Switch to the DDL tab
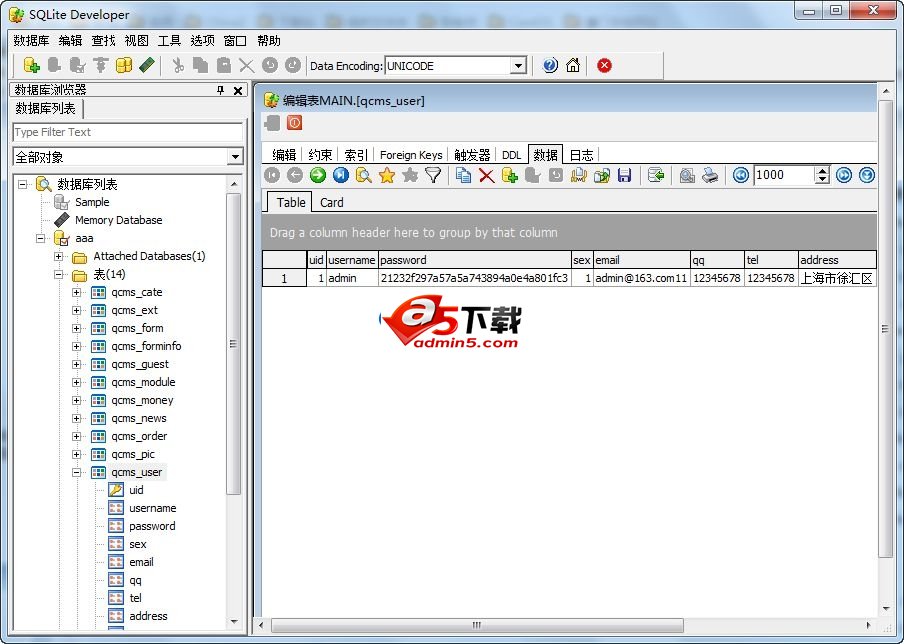The image size is (904, 644). [511, 155]
